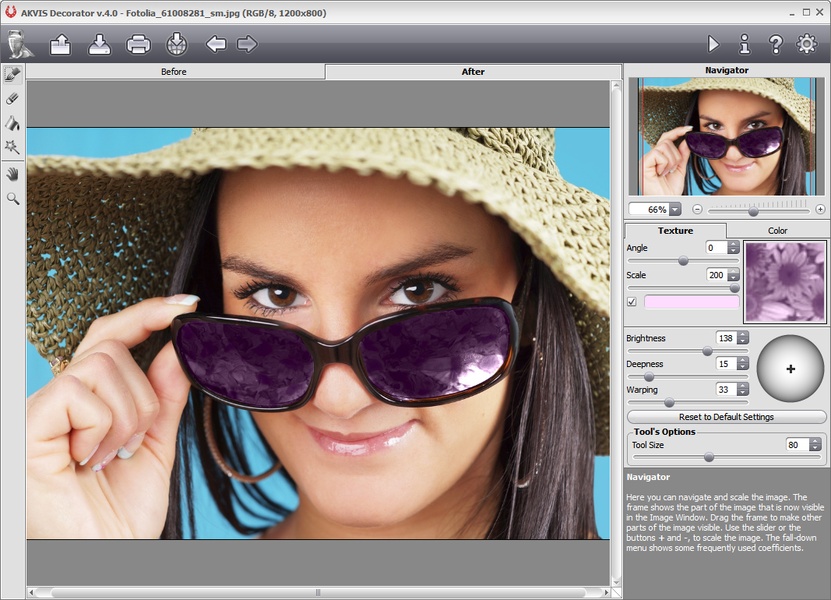Viewport: 831px width, 600px height.
Task: Switch to the Color tab
Action: (777, 231)
